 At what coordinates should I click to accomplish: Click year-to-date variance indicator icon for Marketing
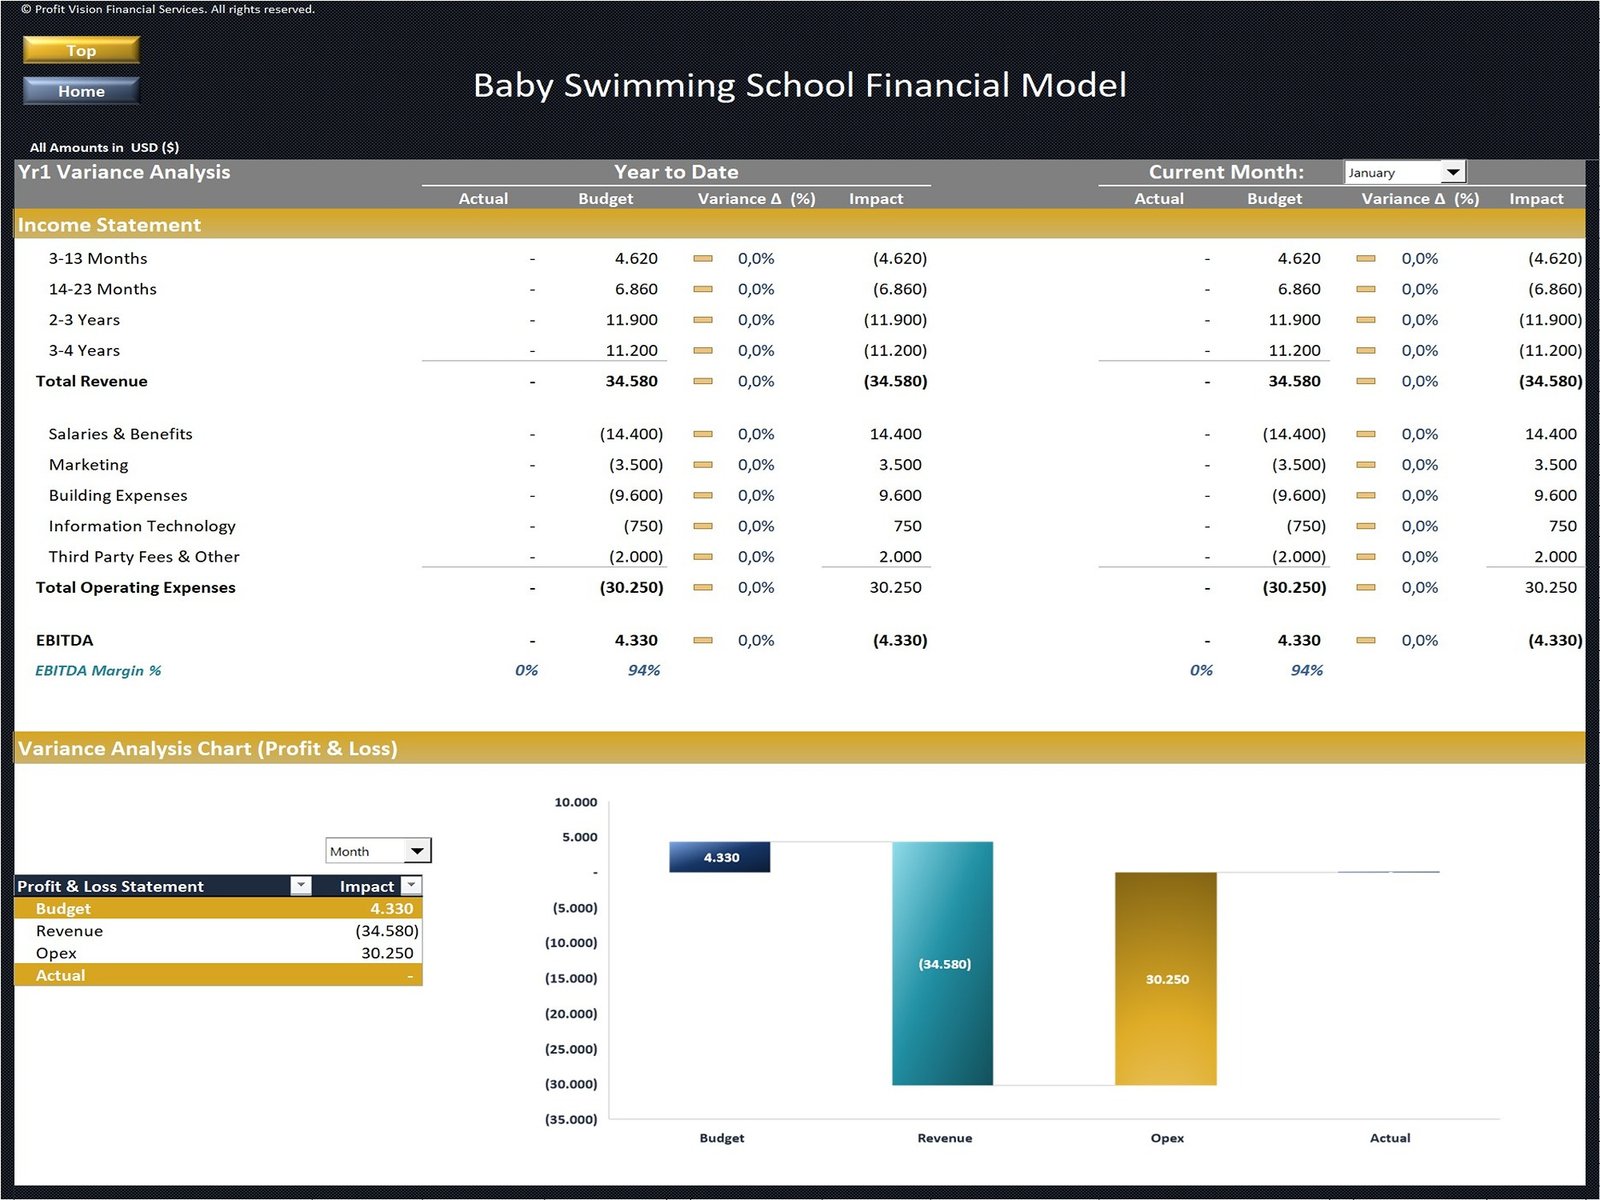703,465
